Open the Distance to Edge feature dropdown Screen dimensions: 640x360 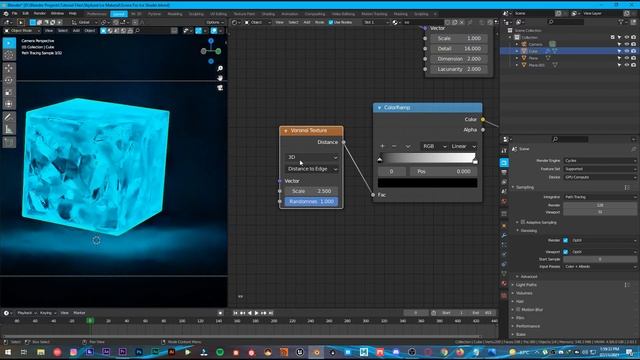point(312,169)
